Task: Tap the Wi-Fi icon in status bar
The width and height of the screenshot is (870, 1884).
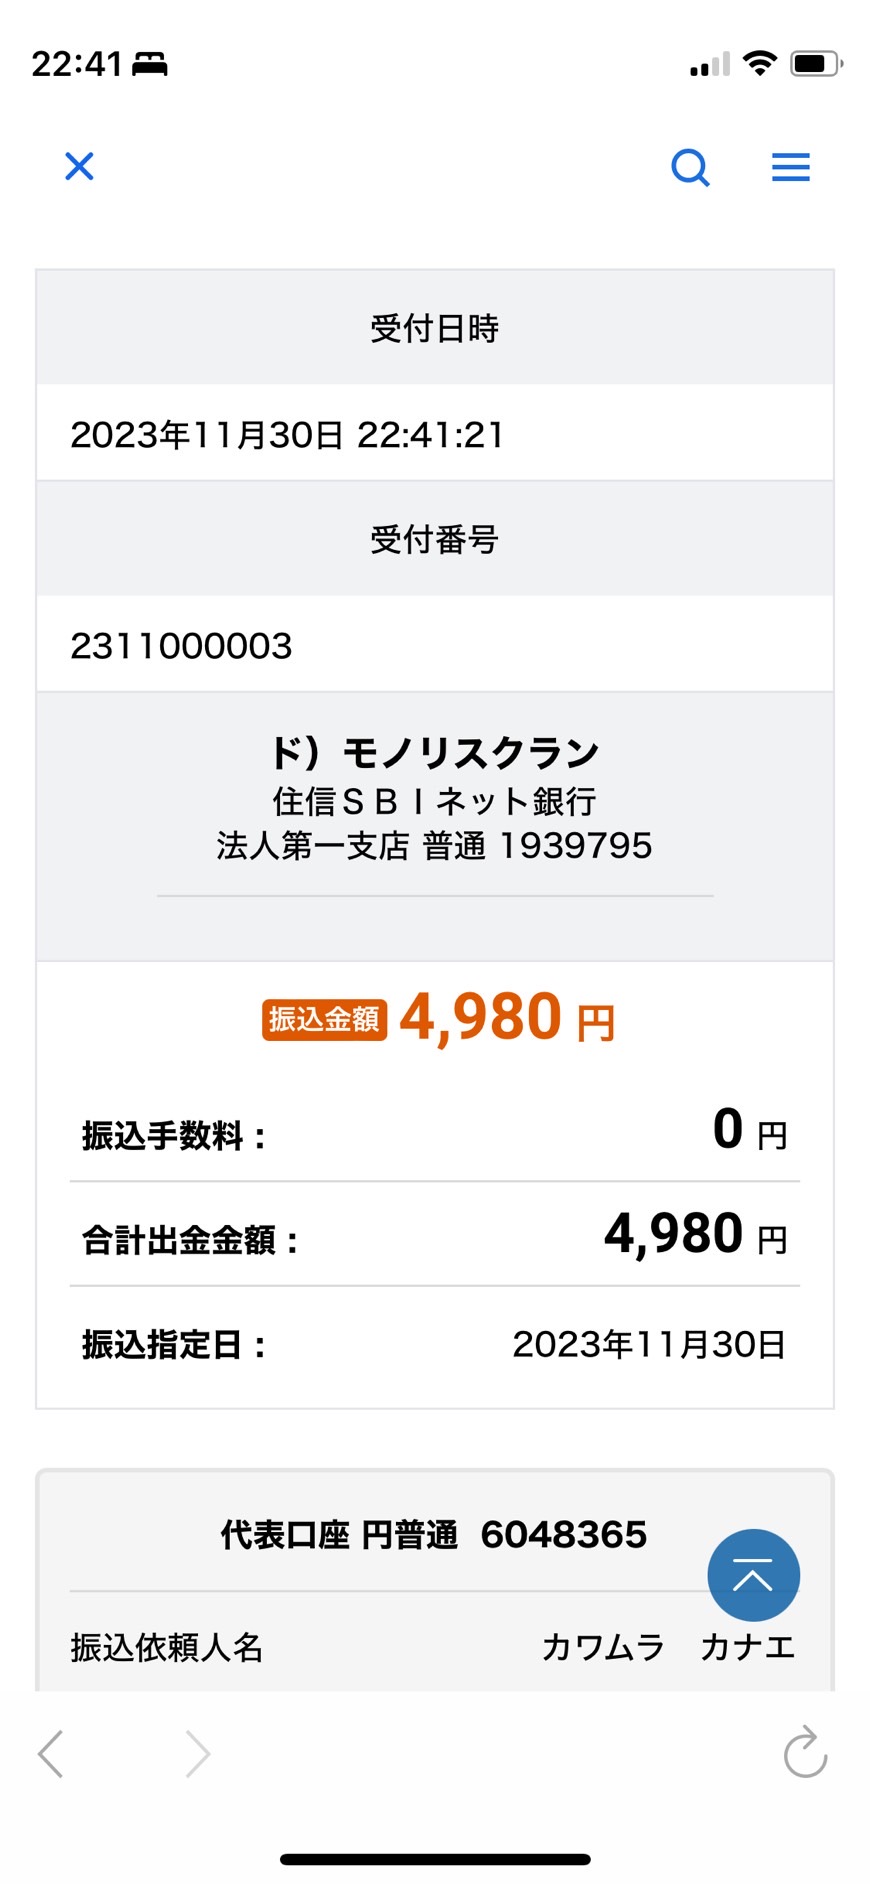Action: click(x=761, y=64)
